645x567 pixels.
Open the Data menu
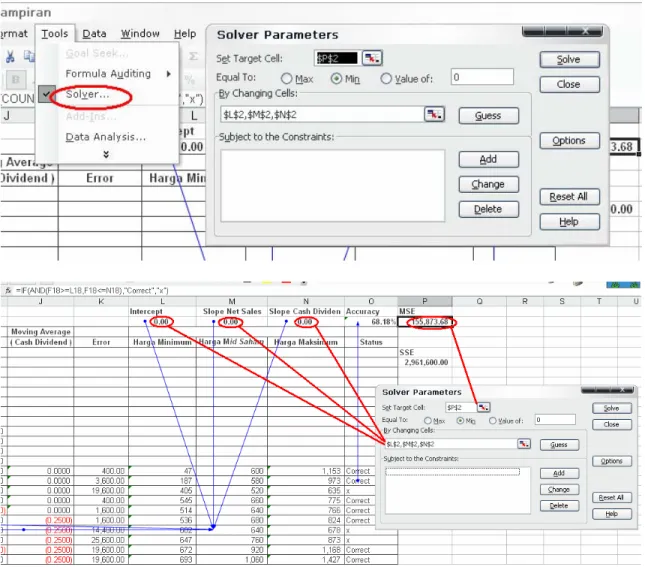click(x=94, y=34)
